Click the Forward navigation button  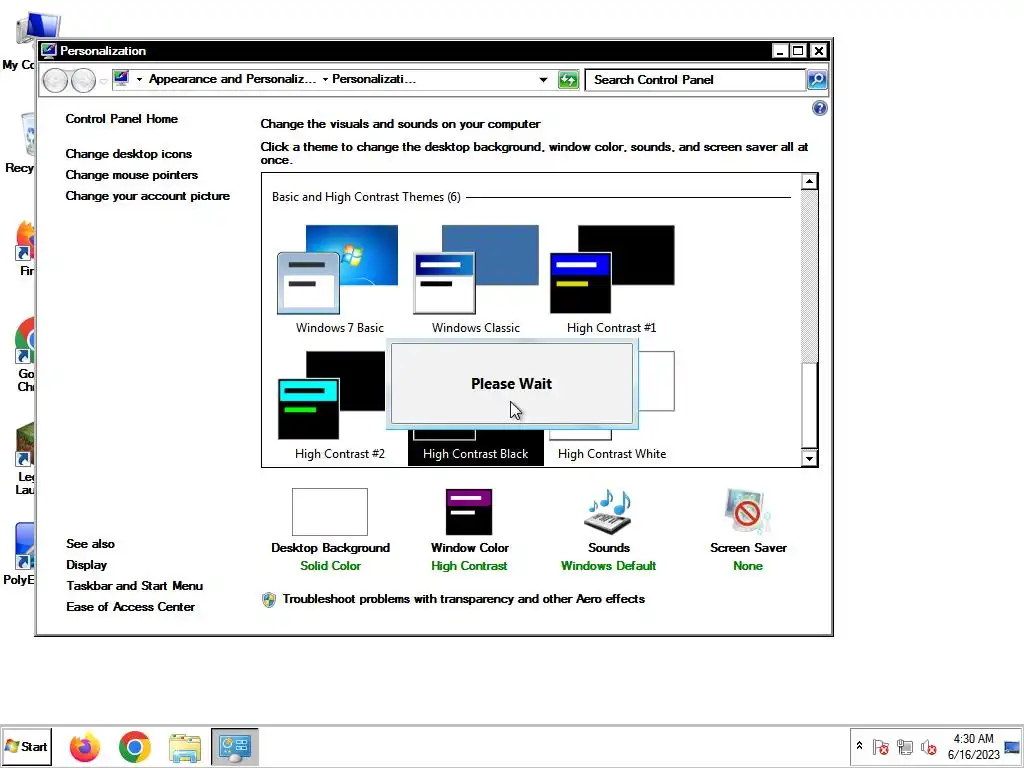tap(83, 80)
